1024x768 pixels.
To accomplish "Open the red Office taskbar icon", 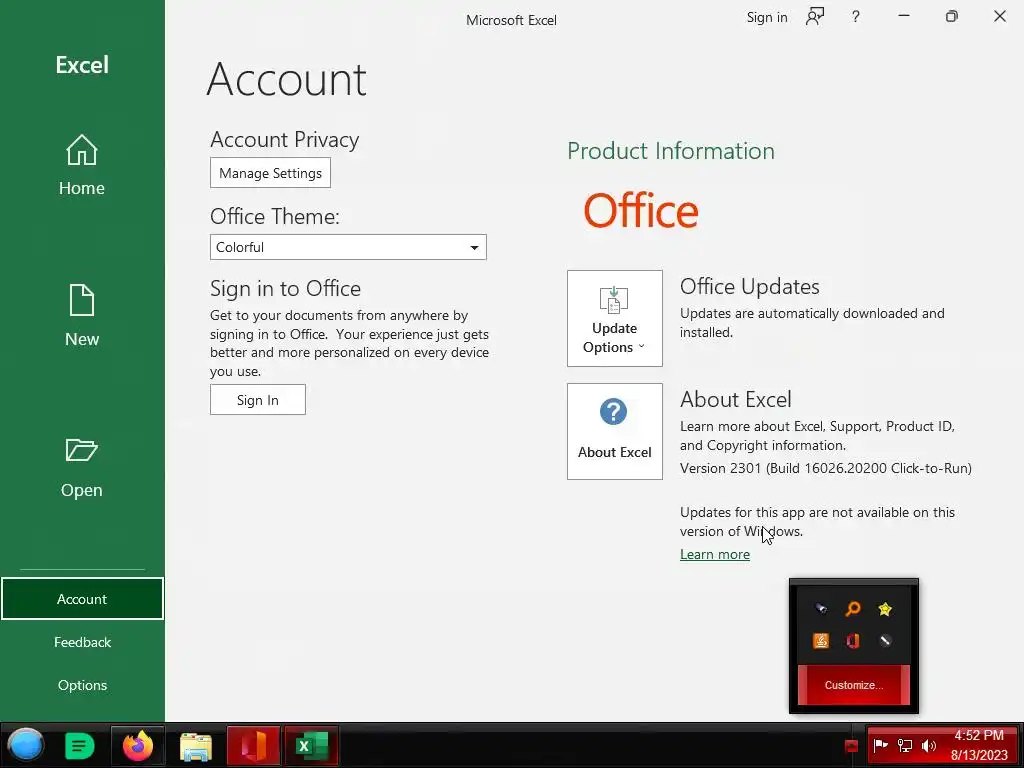I will click(x=254, y=746).
